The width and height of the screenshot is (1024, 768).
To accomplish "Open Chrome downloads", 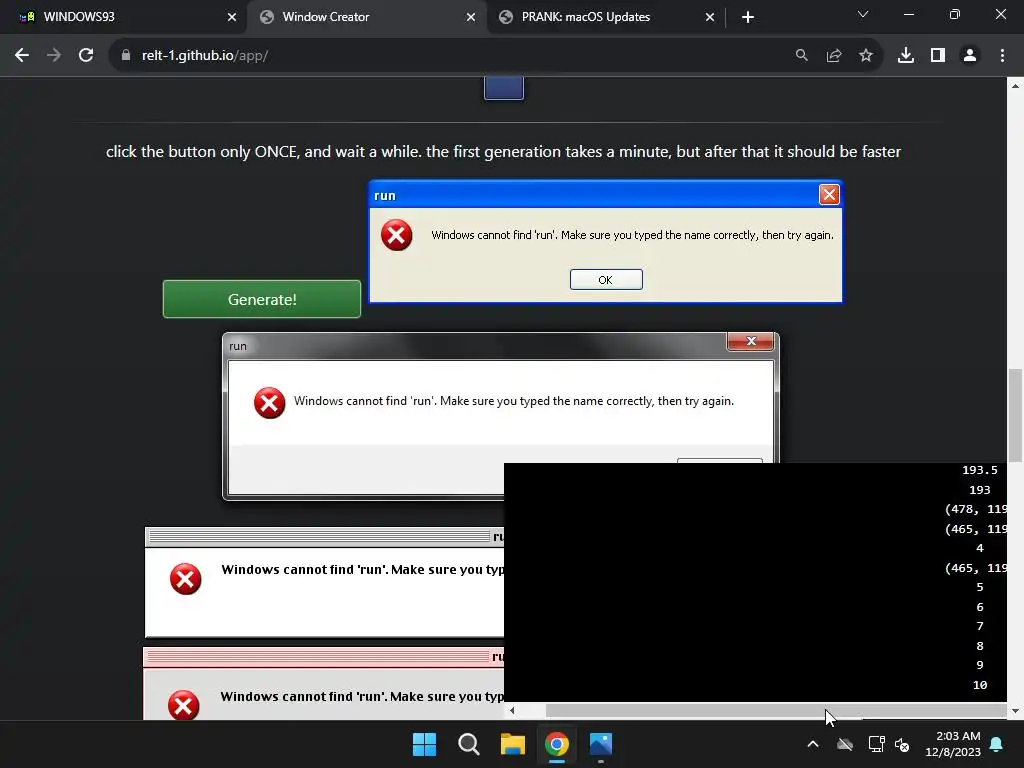I will tap(906, 56).
